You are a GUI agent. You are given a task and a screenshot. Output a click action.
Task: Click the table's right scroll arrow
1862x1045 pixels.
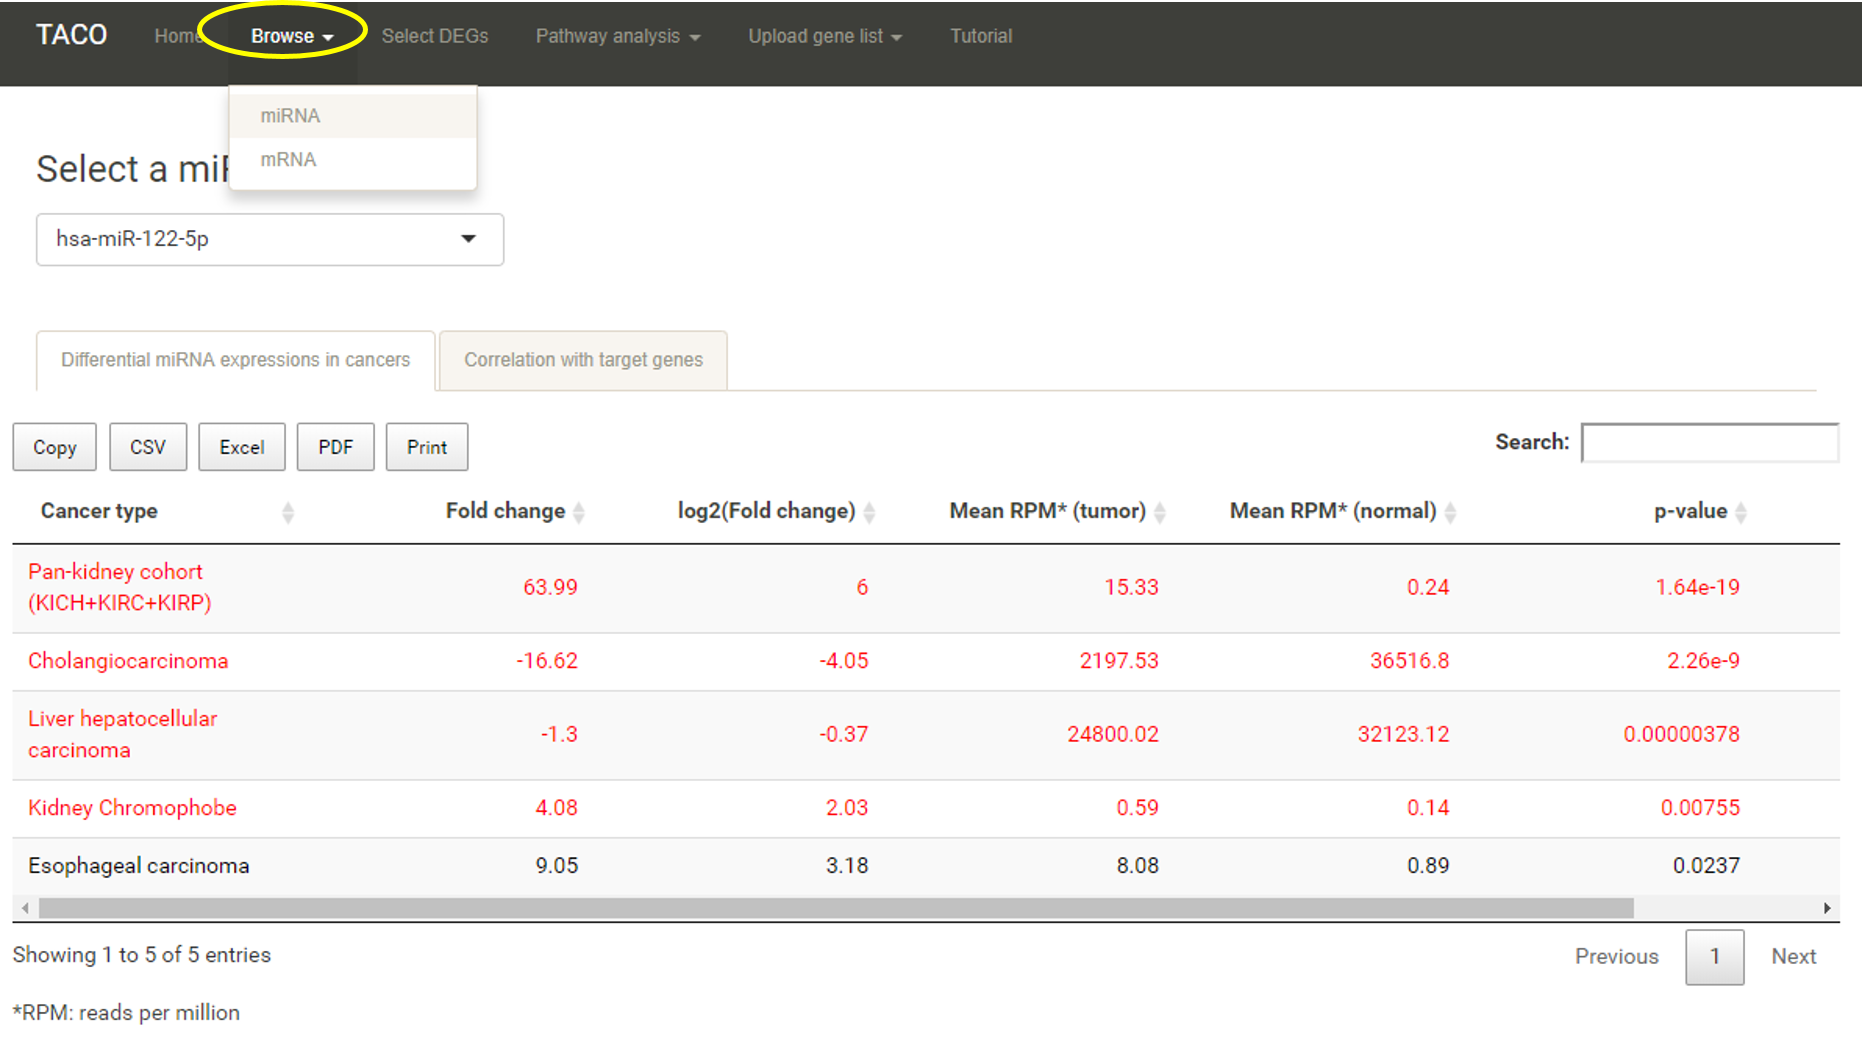pos(1827,908)
